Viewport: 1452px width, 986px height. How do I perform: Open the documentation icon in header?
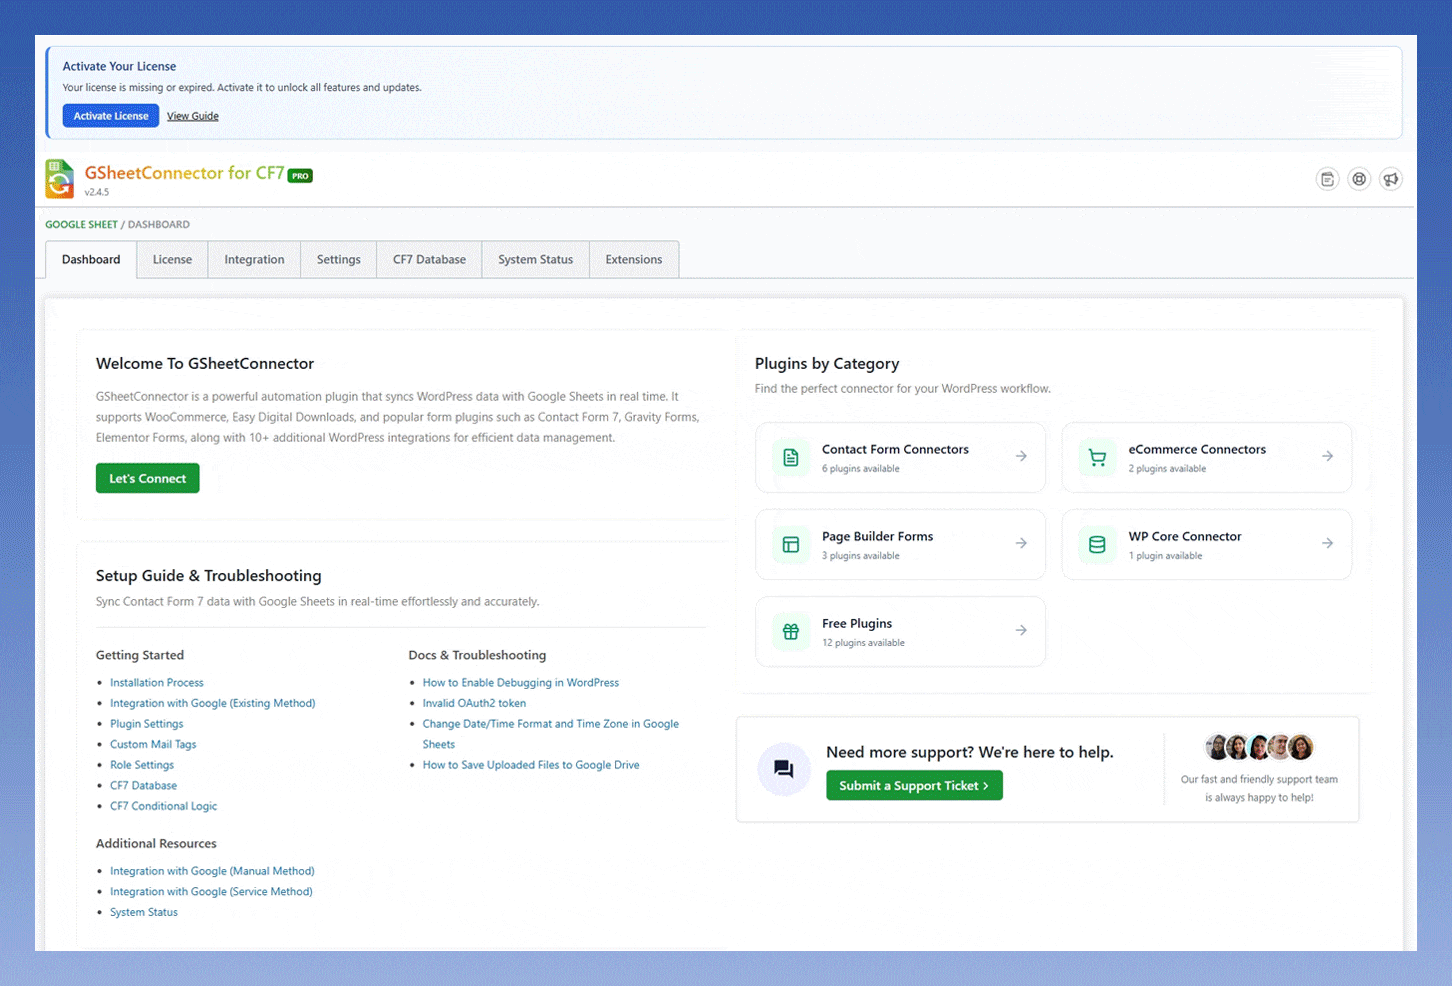(1327, 179)
